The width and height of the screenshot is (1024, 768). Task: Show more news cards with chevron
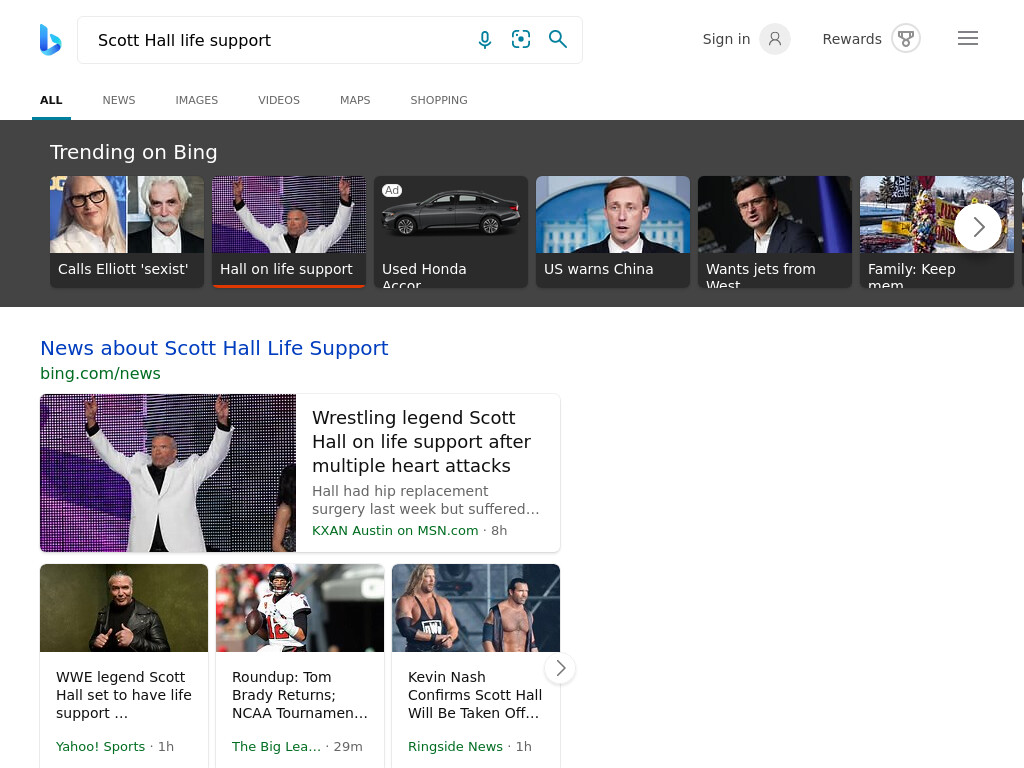[560, 668]
